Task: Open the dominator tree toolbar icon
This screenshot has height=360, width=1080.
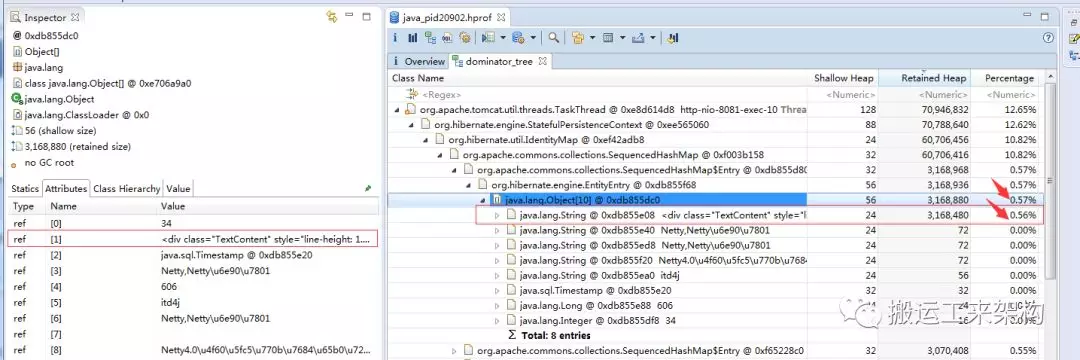Action: [x=430, y=38]
